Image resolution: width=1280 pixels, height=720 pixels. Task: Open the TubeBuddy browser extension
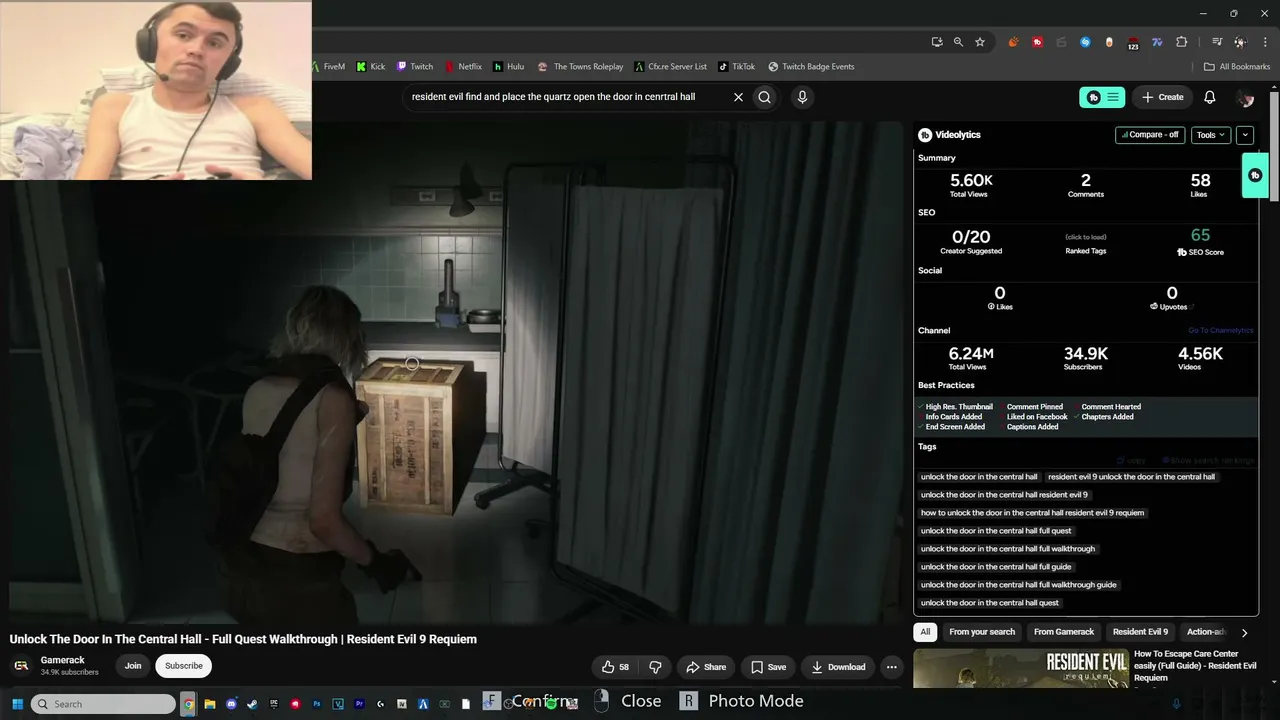click(1037, 42)
